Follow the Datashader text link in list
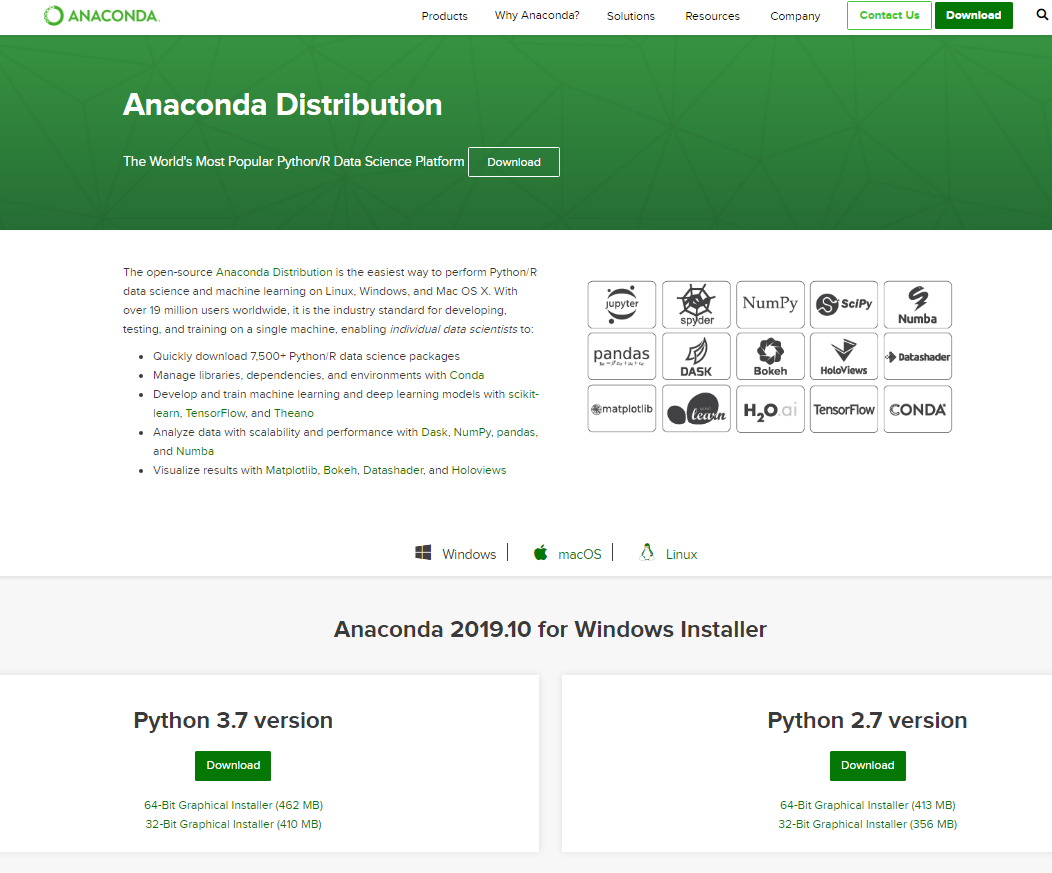Image resolution: width=1052 pixels, height=873 pixels. click(x=393, y=470)
